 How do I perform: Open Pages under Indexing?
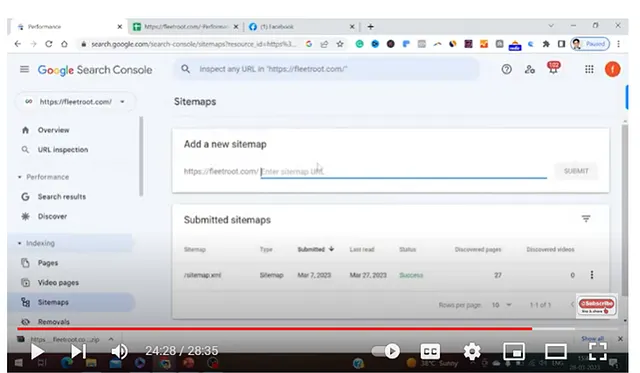coord(48,263)
